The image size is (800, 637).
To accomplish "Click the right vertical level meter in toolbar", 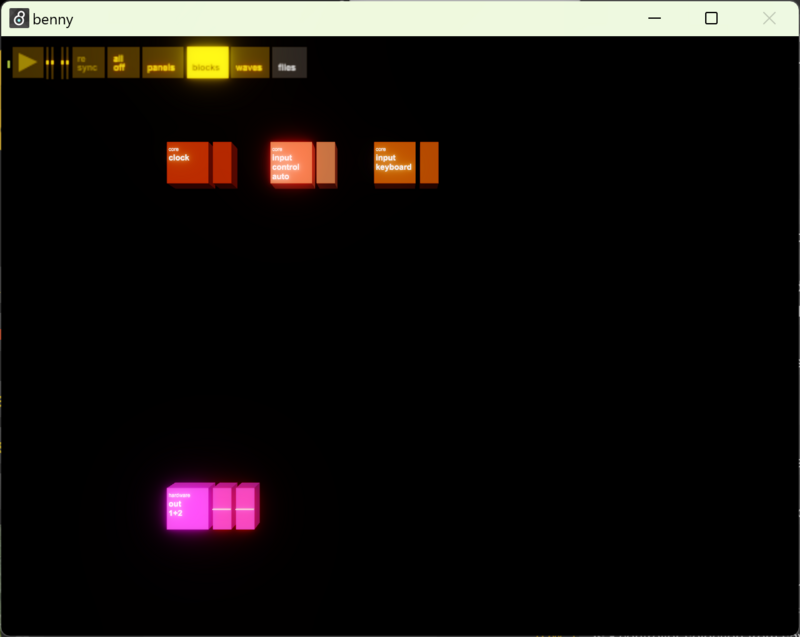I will click(x=65, y=63).
